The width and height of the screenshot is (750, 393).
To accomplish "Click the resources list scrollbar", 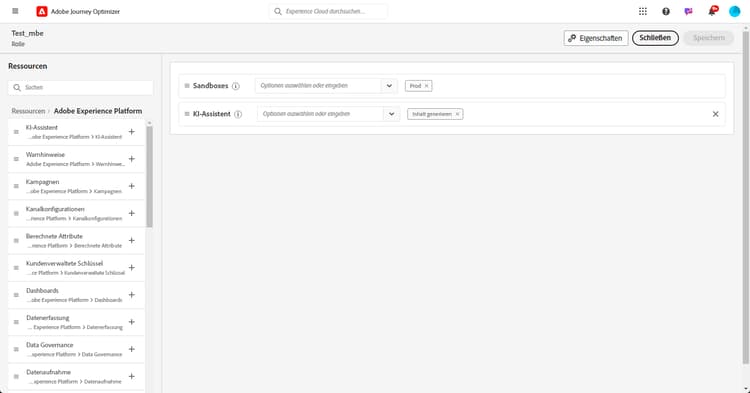I will pyautogui.click(x=149, y=177).
